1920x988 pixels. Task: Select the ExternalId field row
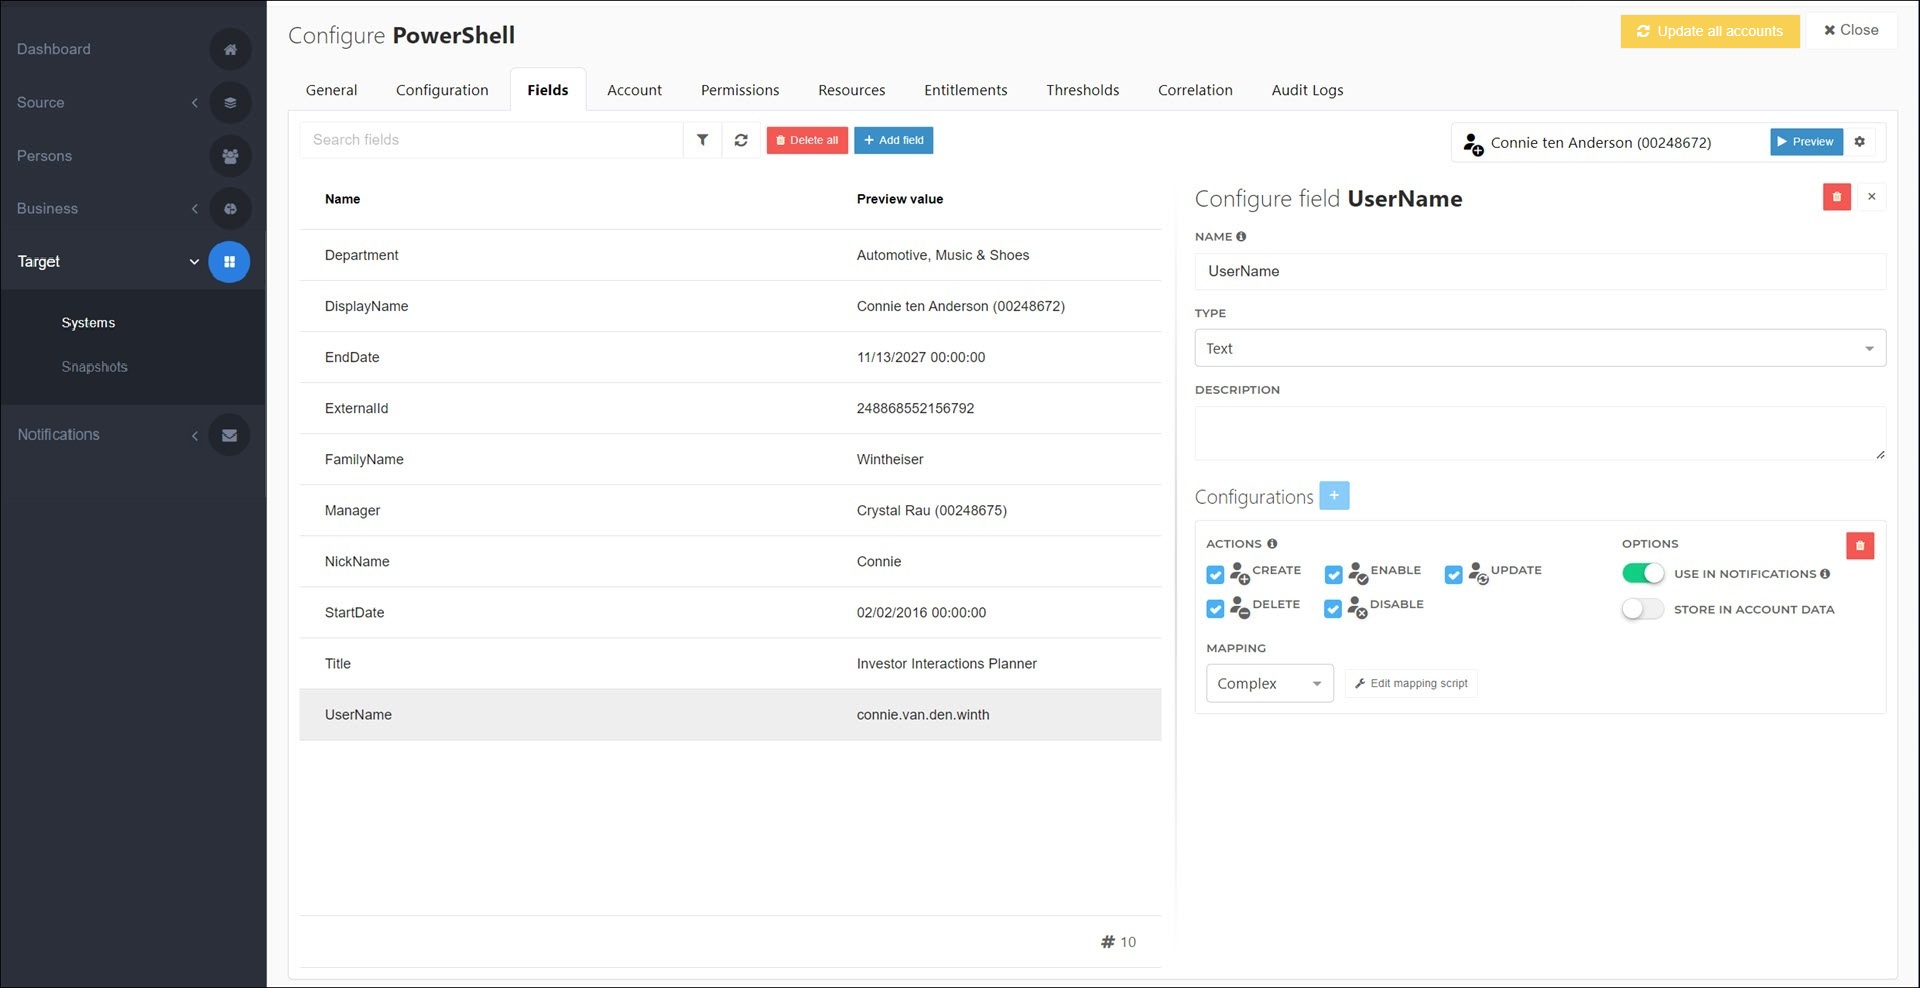click(730, 408)
